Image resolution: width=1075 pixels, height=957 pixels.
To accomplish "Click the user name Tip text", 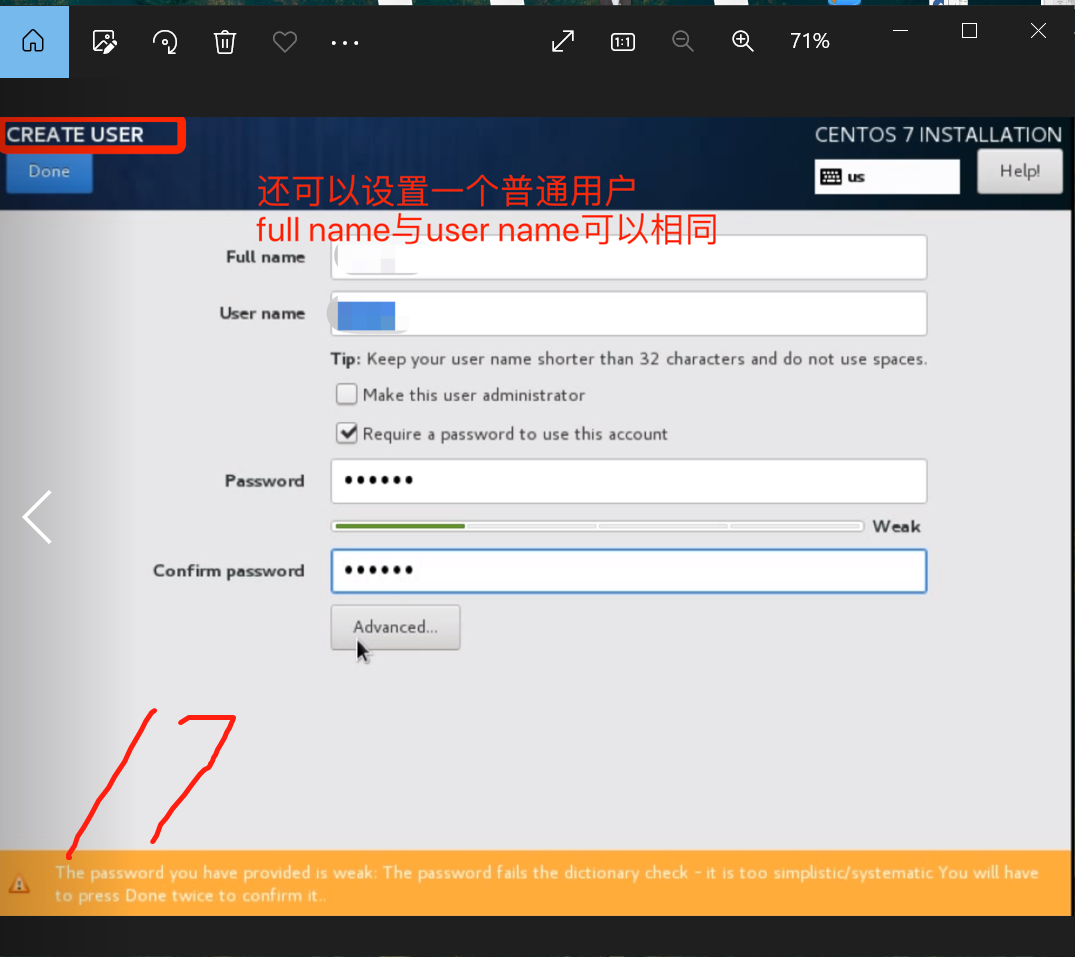I will 629,359.
